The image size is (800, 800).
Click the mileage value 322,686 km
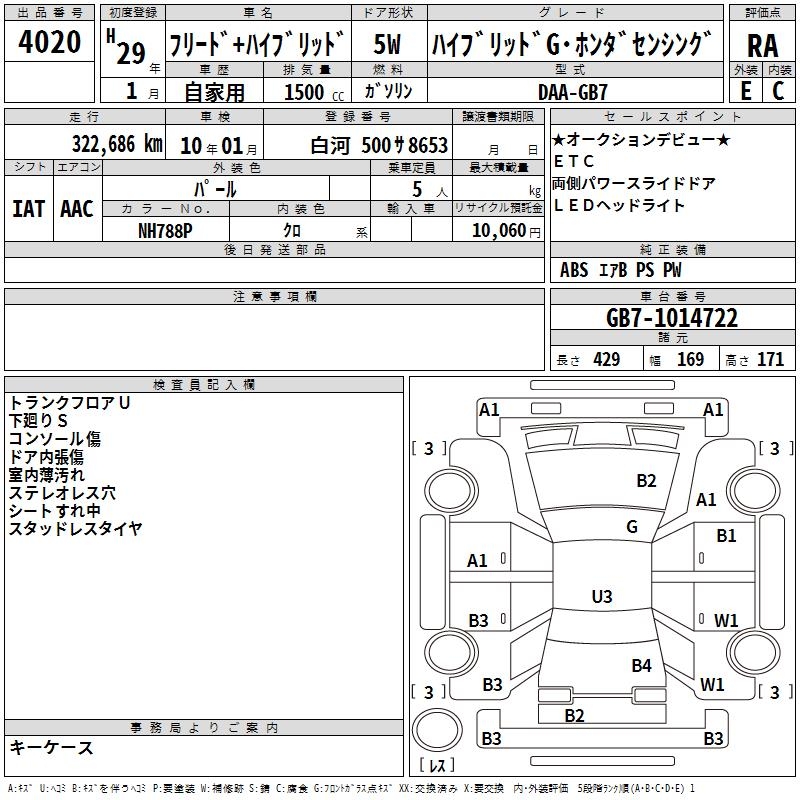117,144
